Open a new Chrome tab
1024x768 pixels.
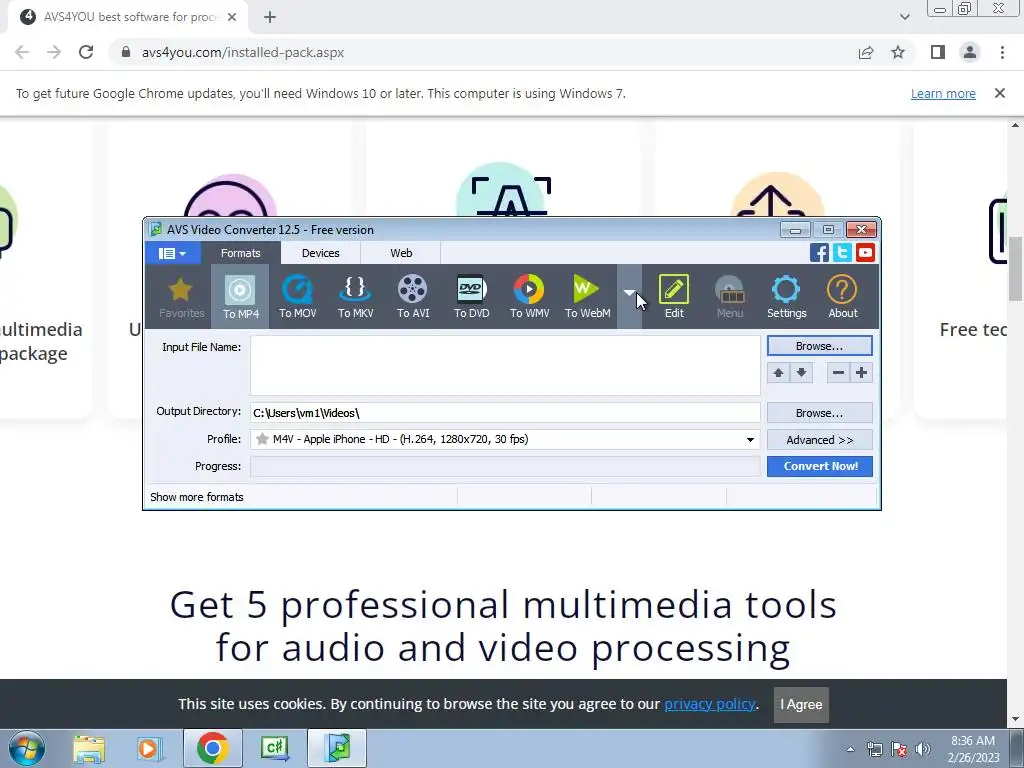270,18
